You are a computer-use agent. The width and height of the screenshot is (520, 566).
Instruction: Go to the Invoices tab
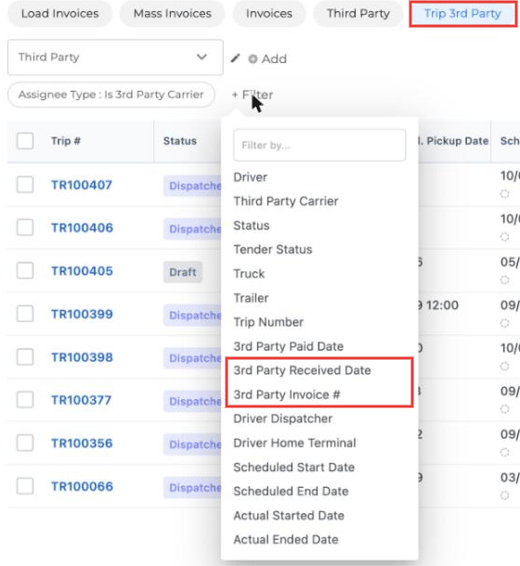(269, 14)
